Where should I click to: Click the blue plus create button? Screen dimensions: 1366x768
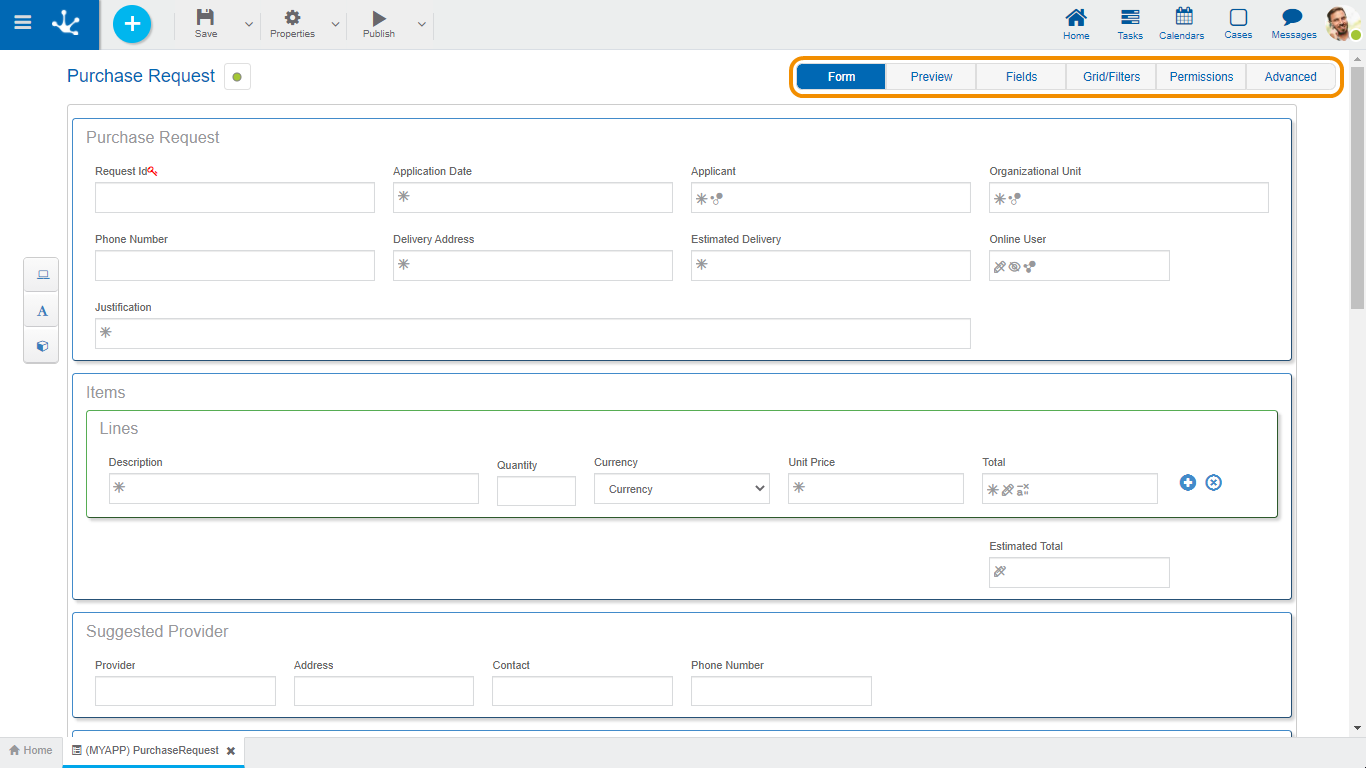pos(132,24)
